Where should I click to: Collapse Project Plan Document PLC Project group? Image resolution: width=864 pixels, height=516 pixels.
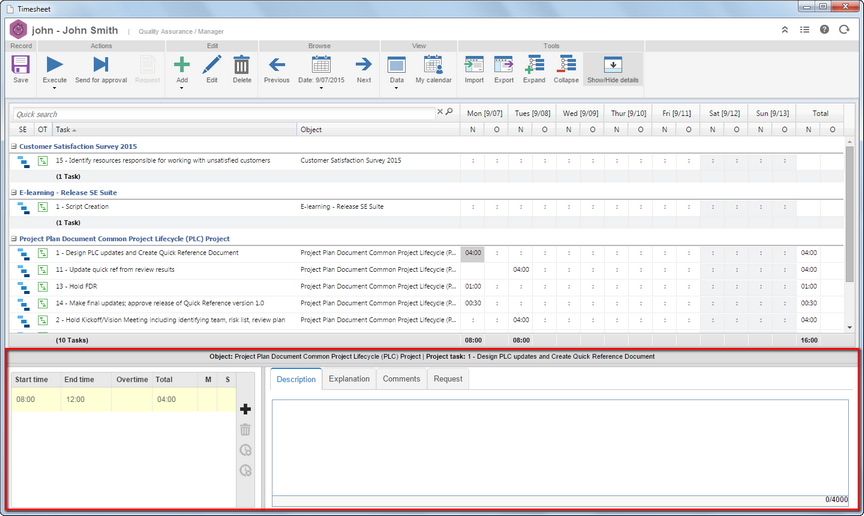pos(14,239)
